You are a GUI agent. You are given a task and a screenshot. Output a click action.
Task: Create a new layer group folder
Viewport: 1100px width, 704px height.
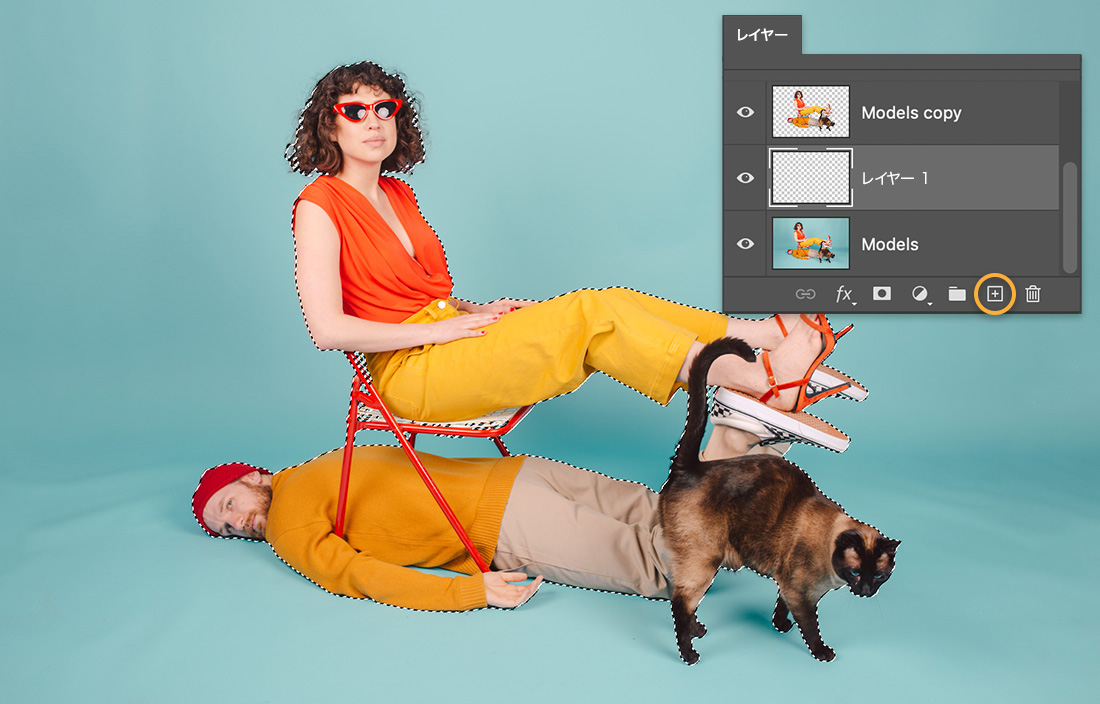coord(957,294)
